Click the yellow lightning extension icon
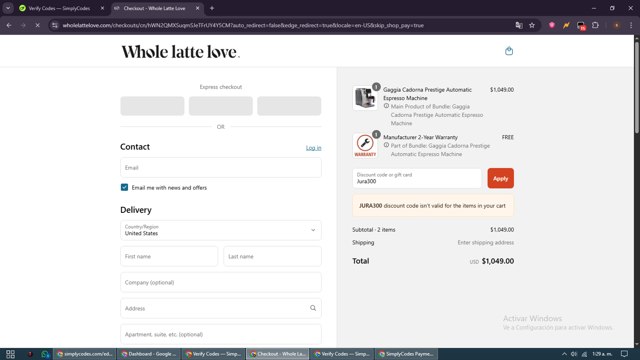The width and height of the screenshot is (640, 360). [566, 25]
